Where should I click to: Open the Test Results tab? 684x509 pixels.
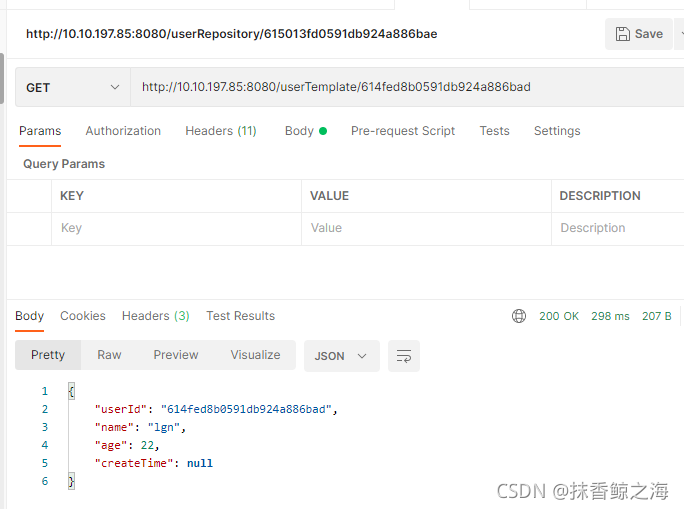(x=240, y=316)
